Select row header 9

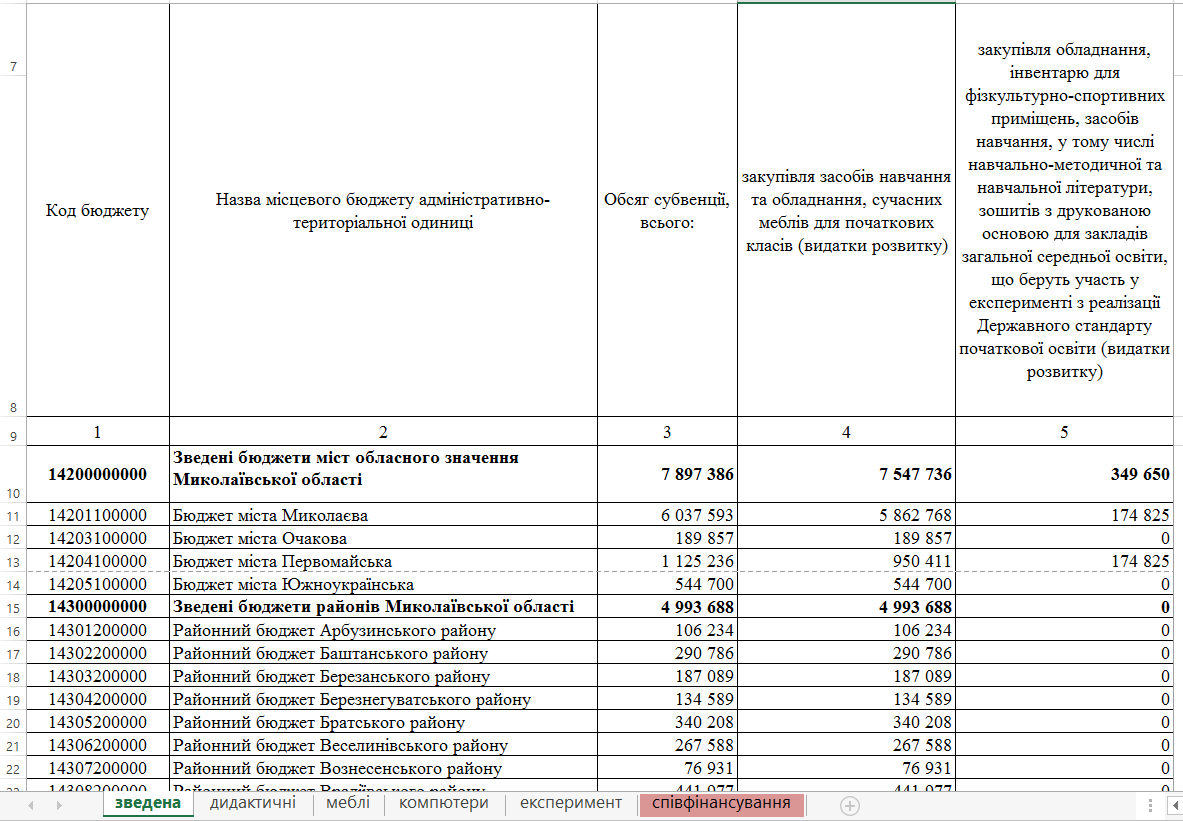13,432
